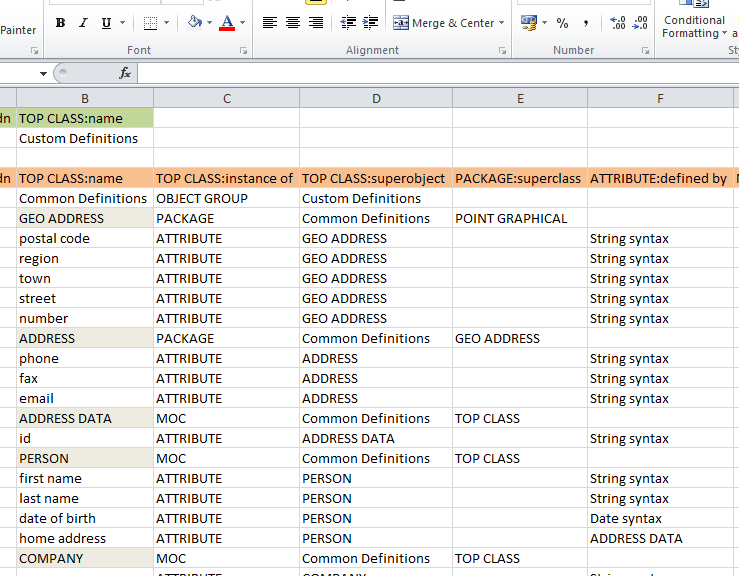Viewport: 739px width, 576px height.
Task: Open the Name Box dropdown
Action: point(43,73)
